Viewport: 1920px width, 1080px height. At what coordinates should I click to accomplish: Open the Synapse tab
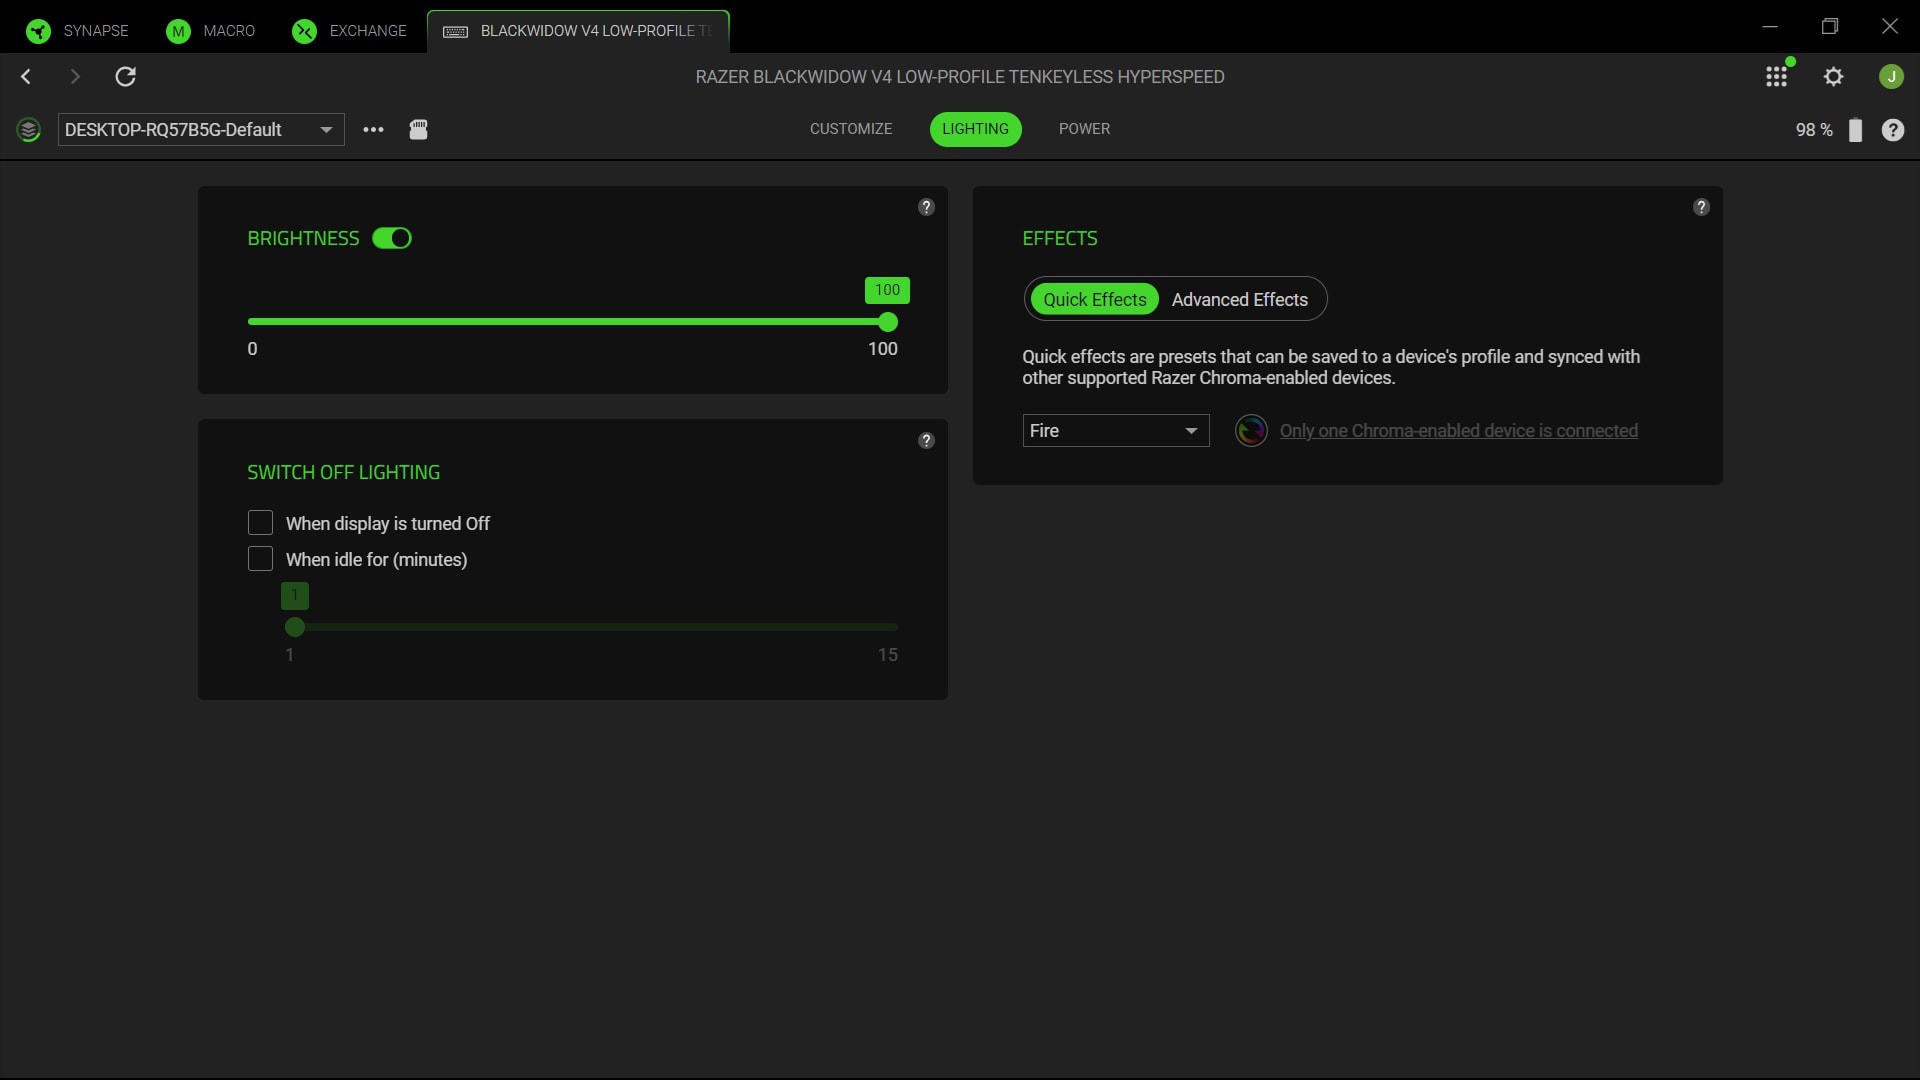point(78,30)
